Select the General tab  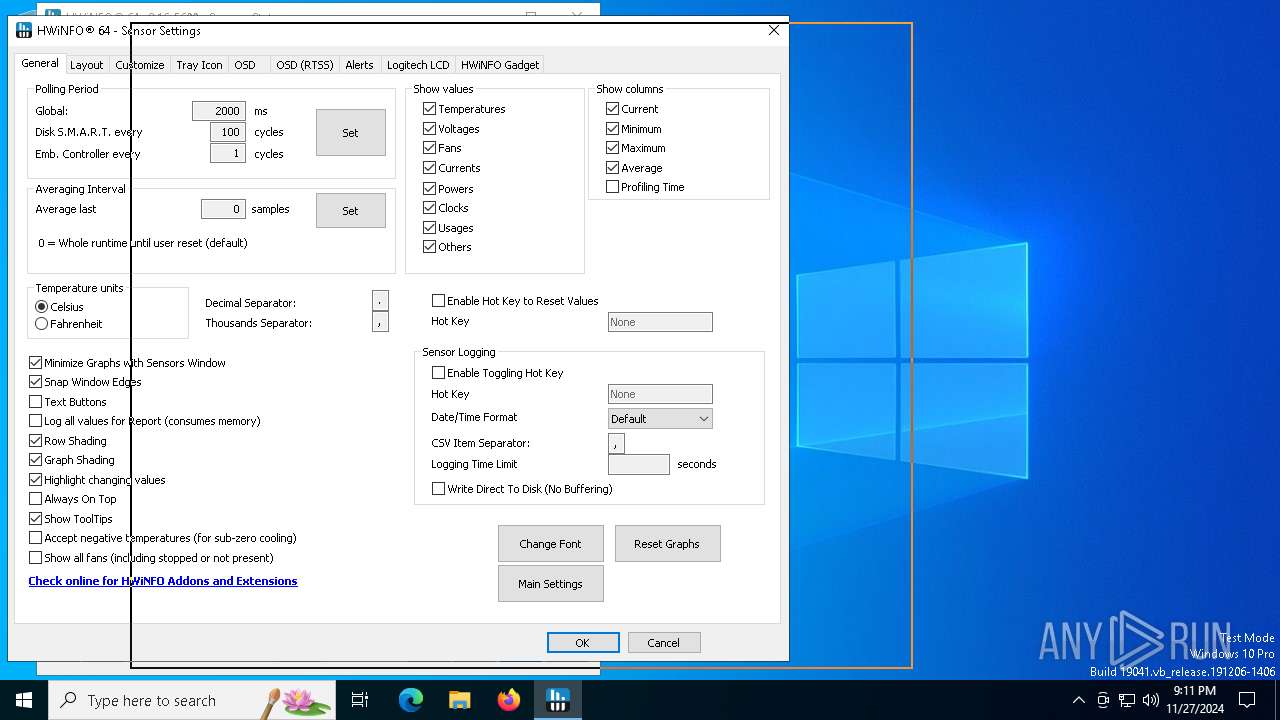click(x=40, y=63)
